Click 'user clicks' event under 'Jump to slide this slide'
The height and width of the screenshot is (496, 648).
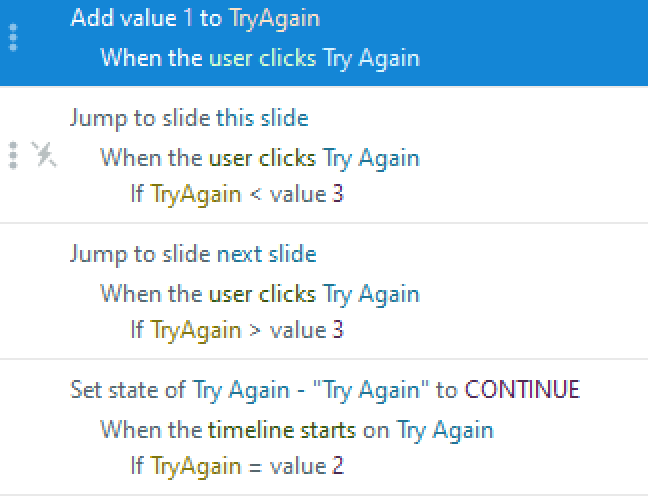pos(262,157)
